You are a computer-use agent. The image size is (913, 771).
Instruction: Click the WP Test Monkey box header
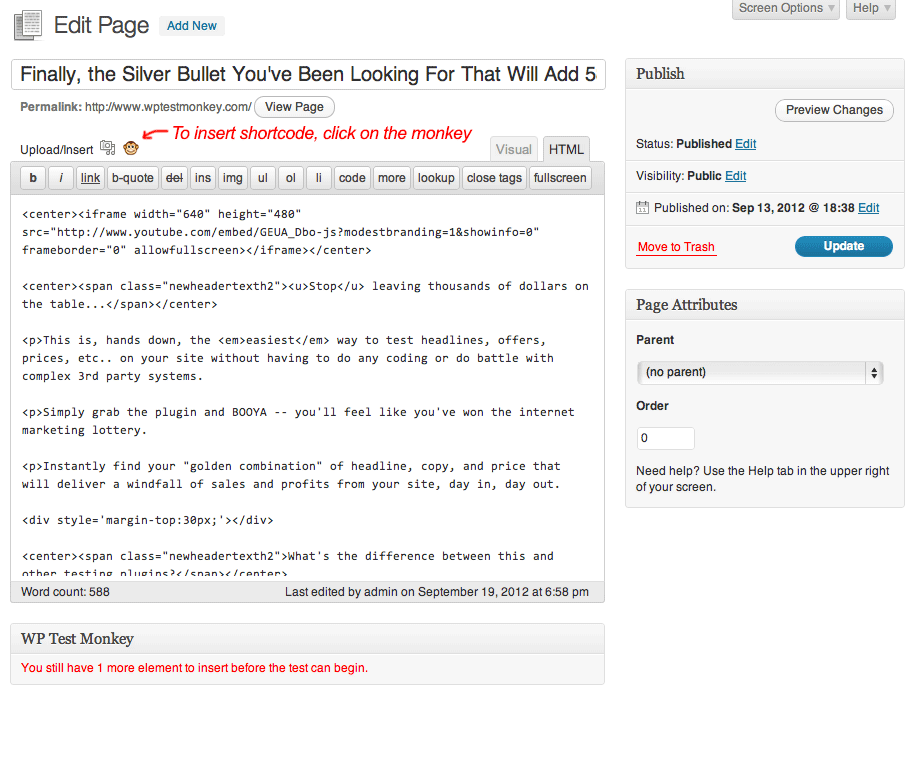tap(307, 639)
